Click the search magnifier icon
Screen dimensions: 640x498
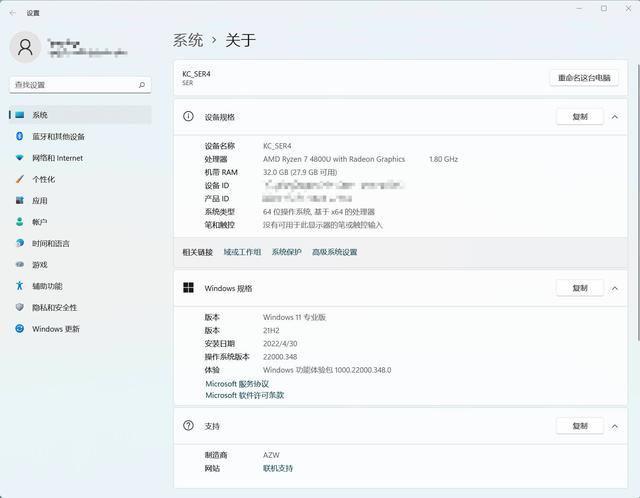point(143,85)
